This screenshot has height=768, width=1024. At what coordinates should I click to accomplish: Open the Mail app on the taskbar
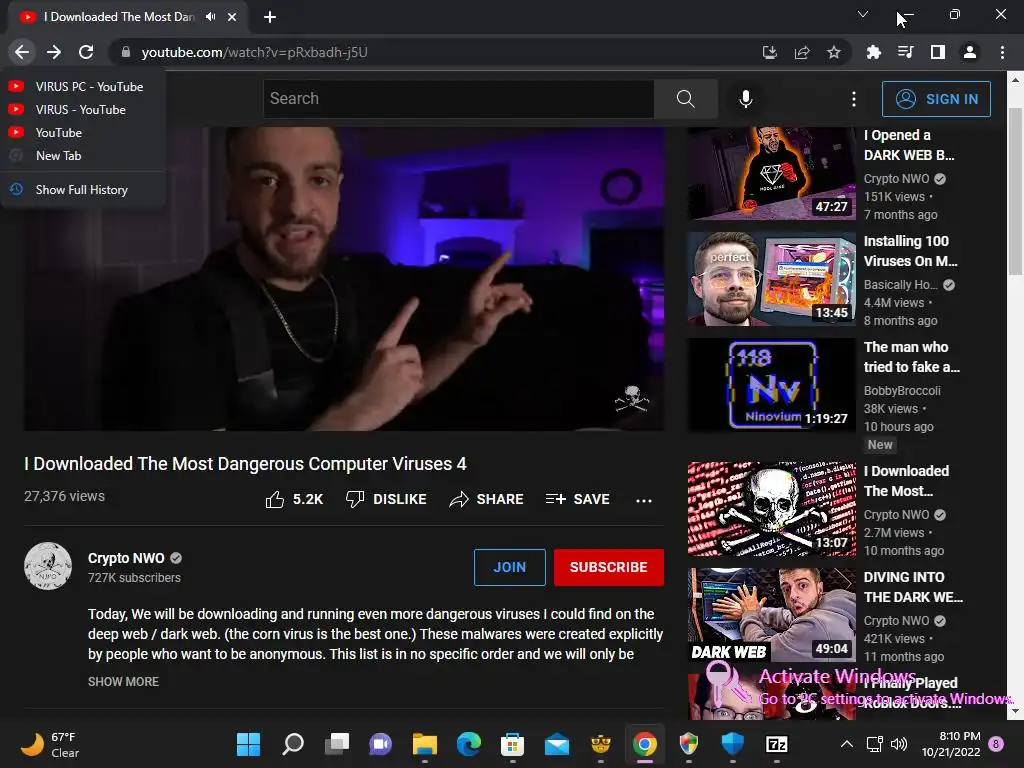point(556,744)
